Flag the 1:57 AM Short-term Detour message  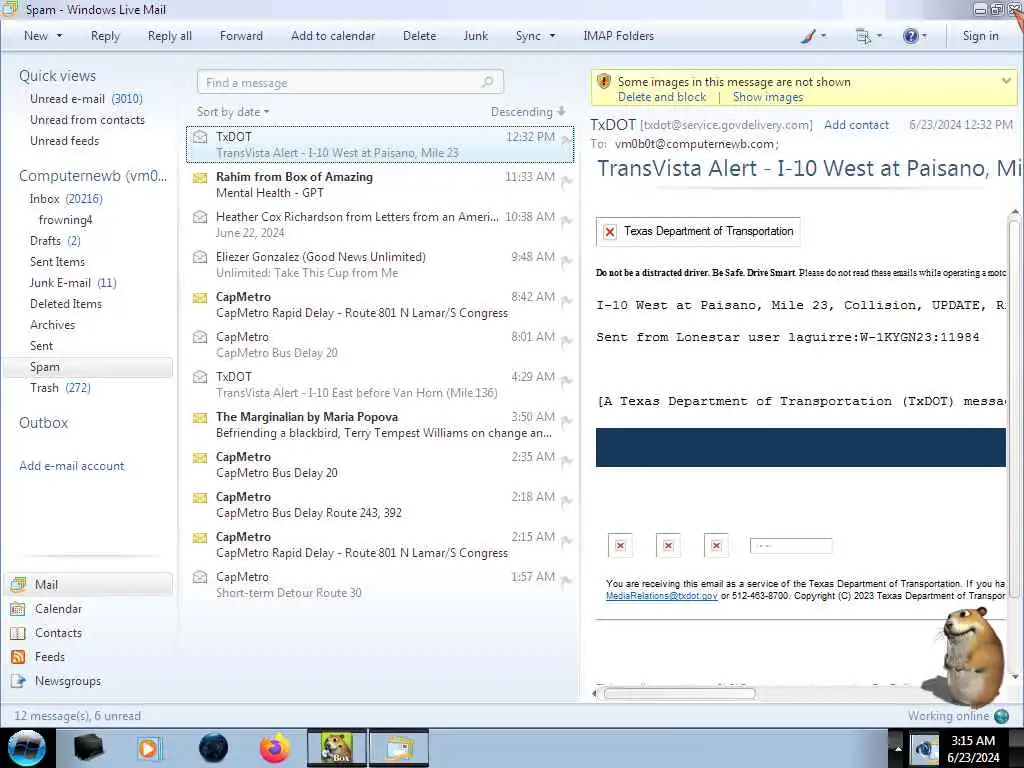[x=566, y=582]
